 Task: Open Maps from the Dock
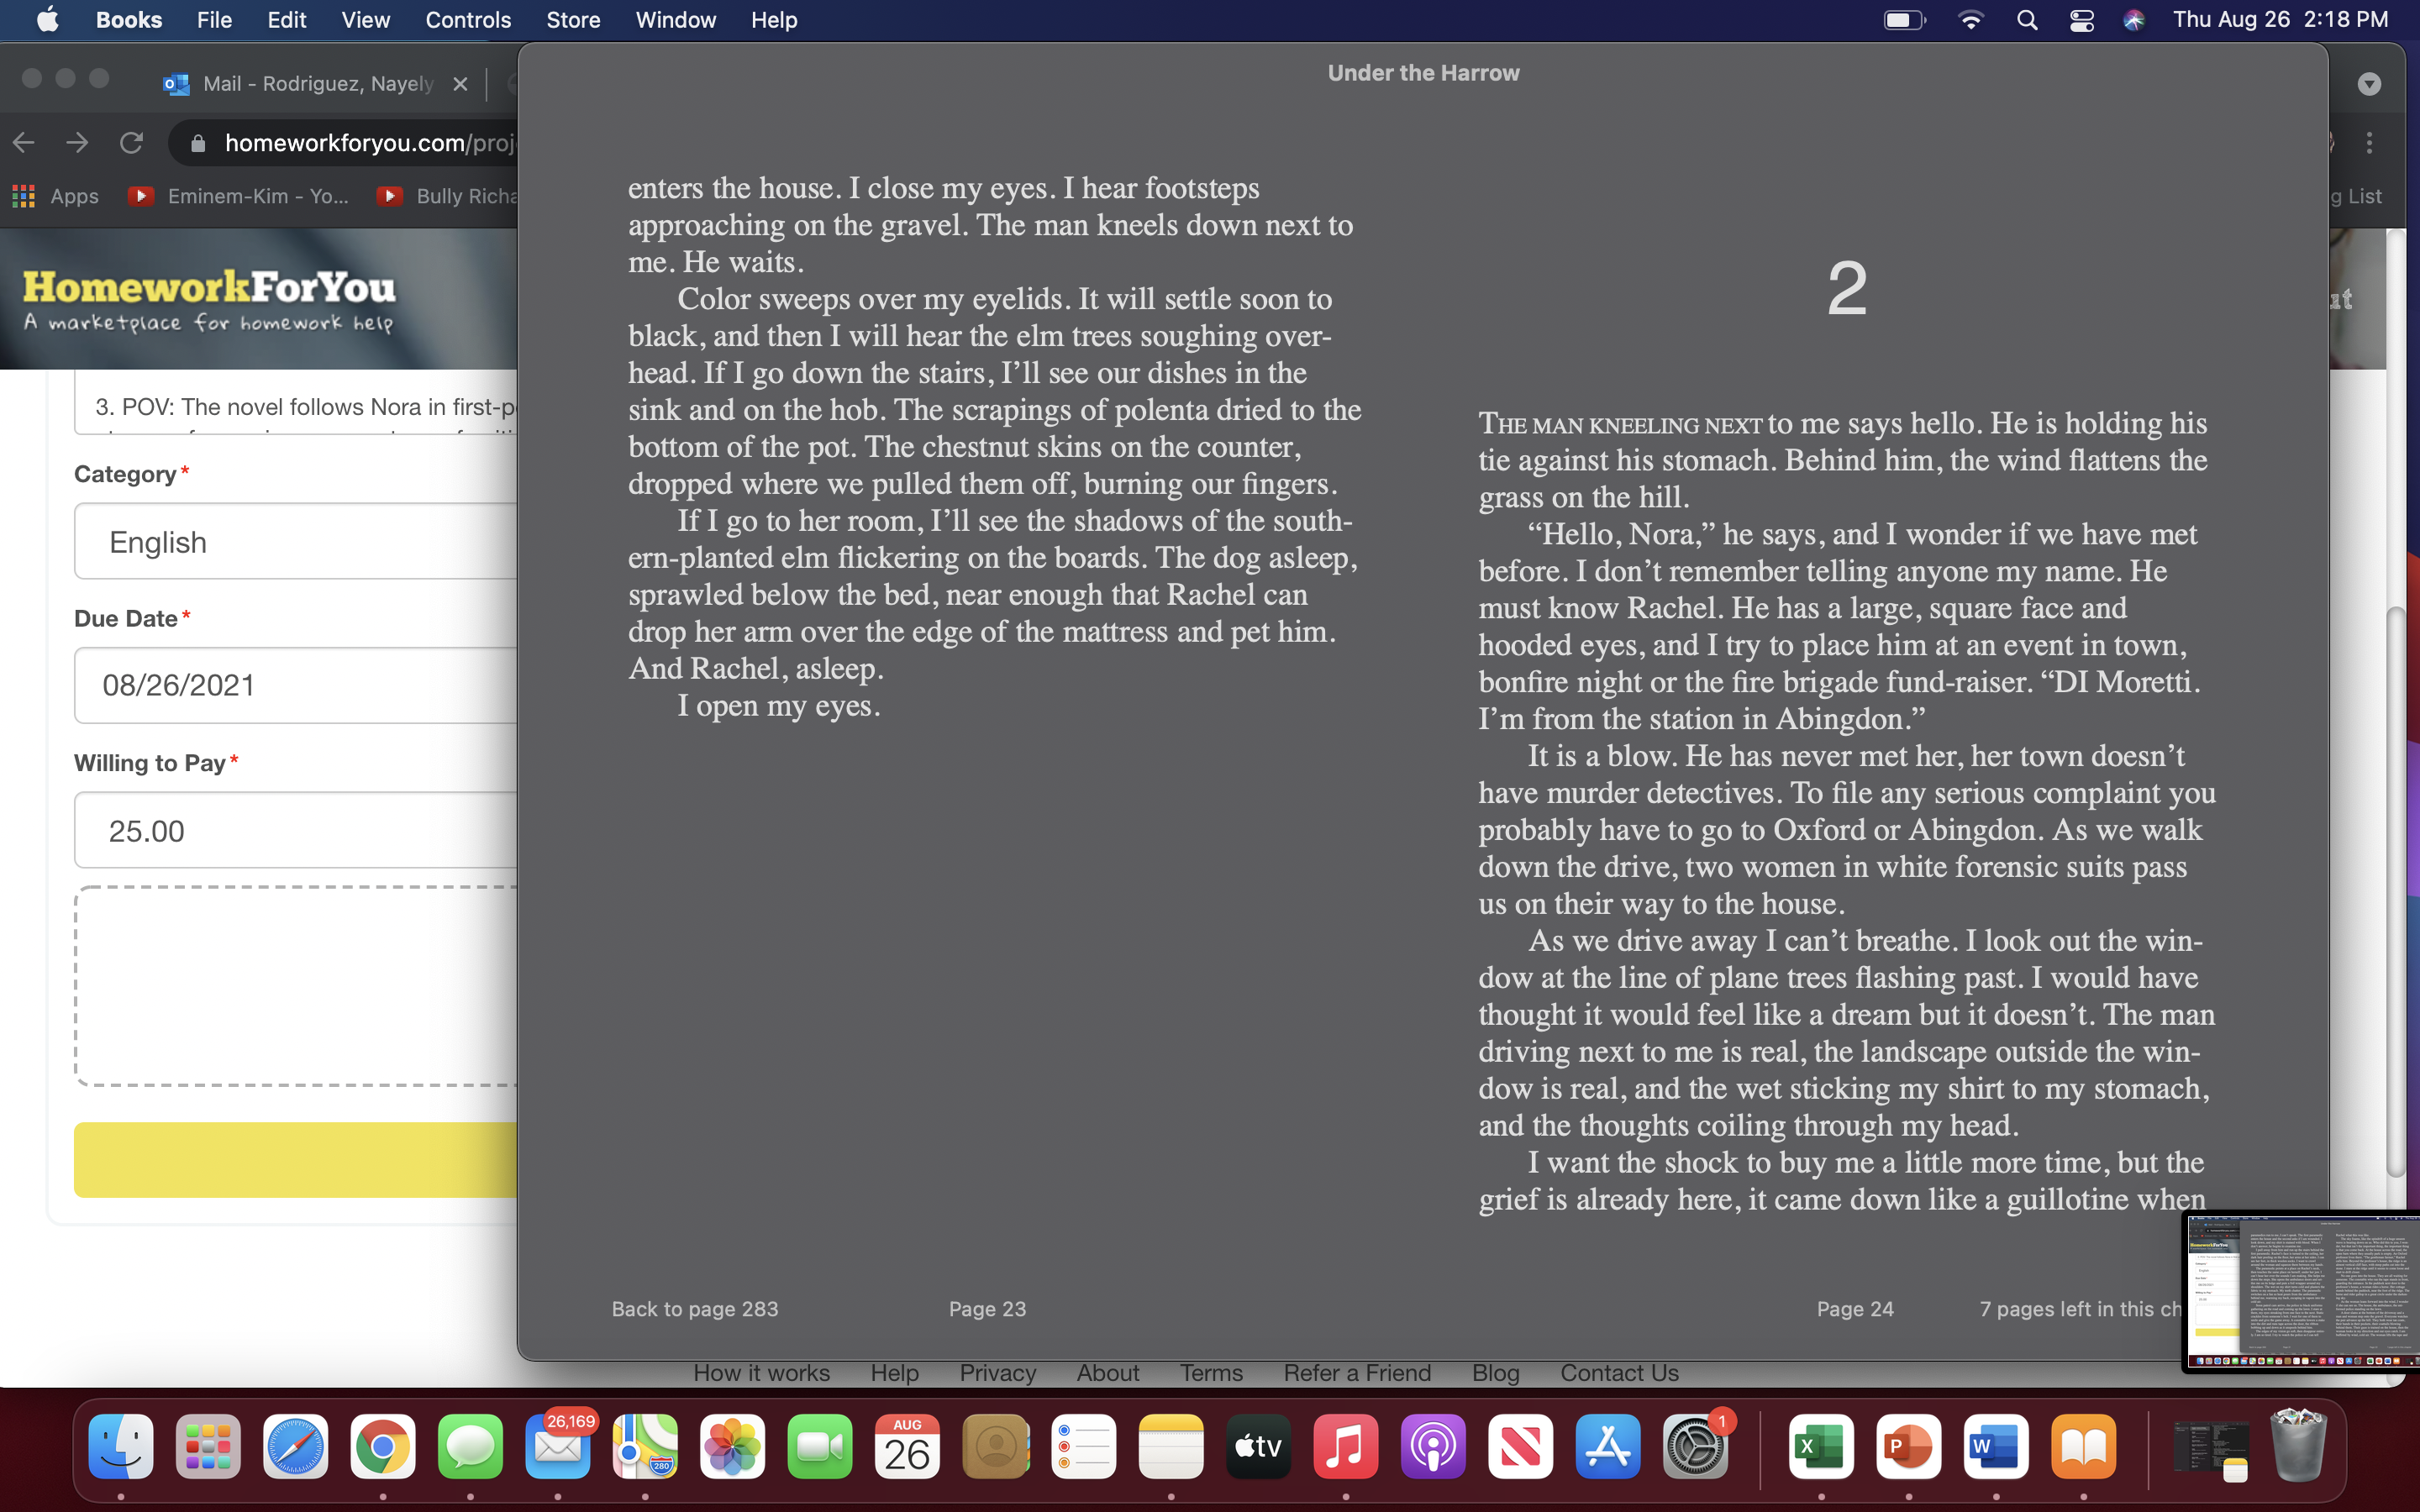(645, 1447)
